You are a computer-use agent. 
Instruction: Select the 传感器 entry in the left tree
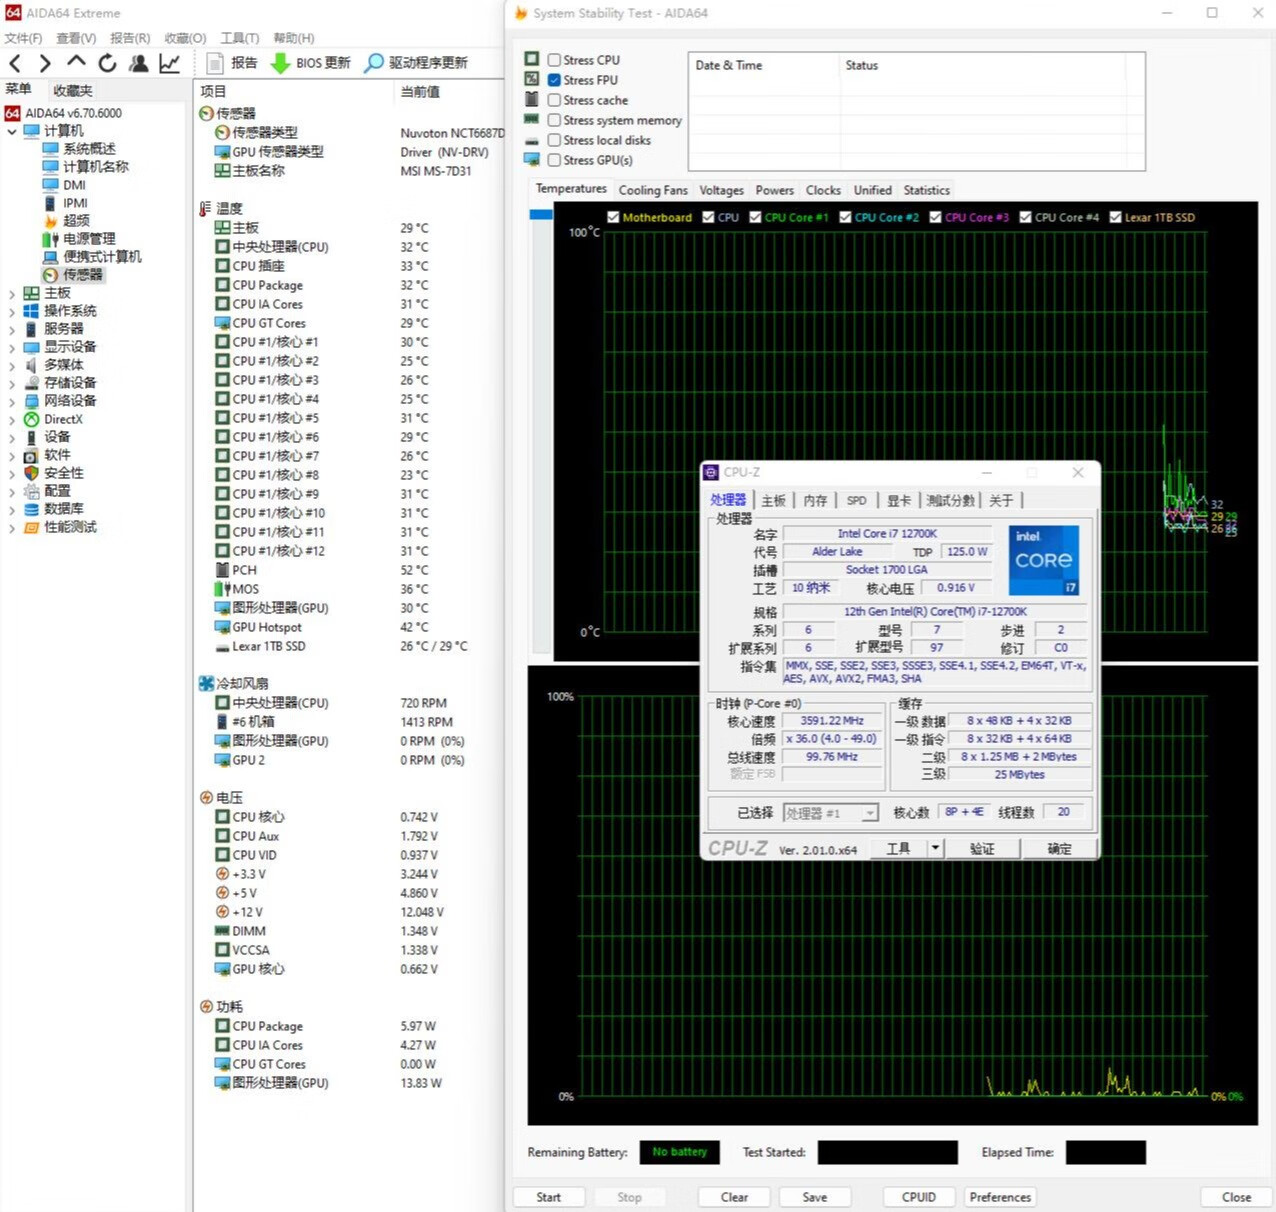[x=83, y=275]
